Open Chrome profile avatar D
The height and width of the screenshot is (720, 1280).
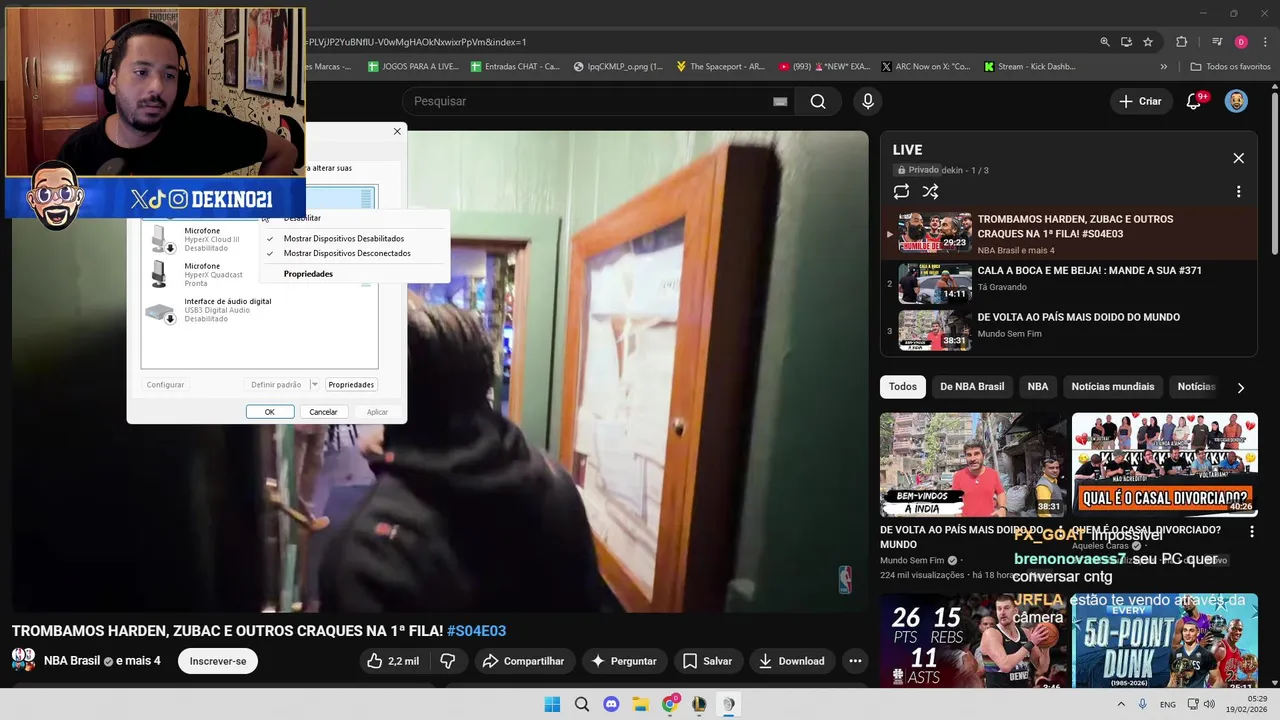(x=1241, y=42)
